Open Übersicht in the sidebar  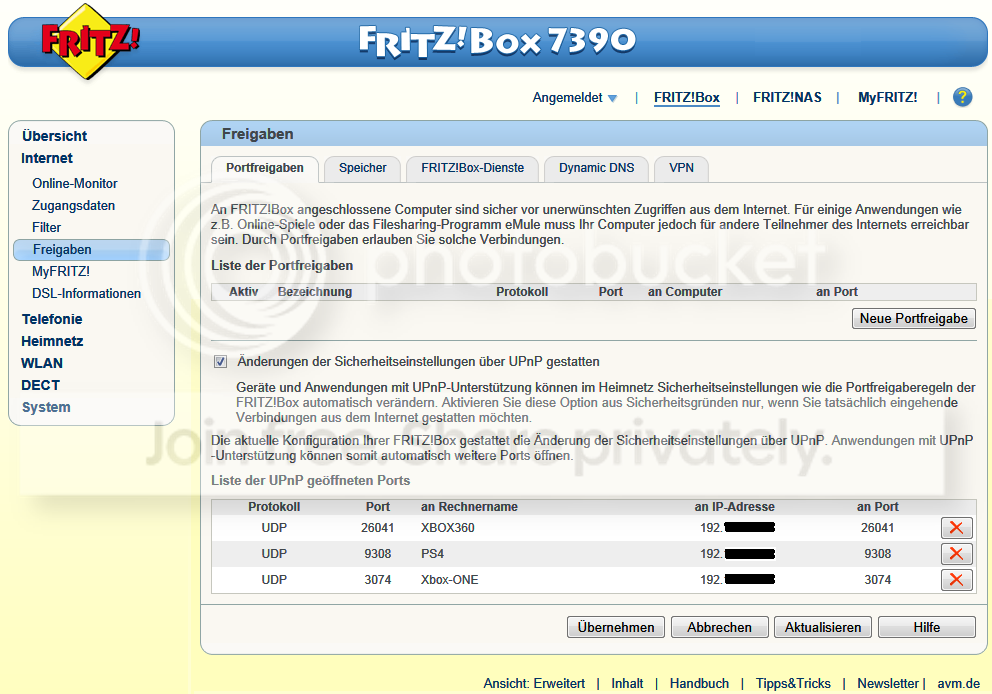coord(54,136)
